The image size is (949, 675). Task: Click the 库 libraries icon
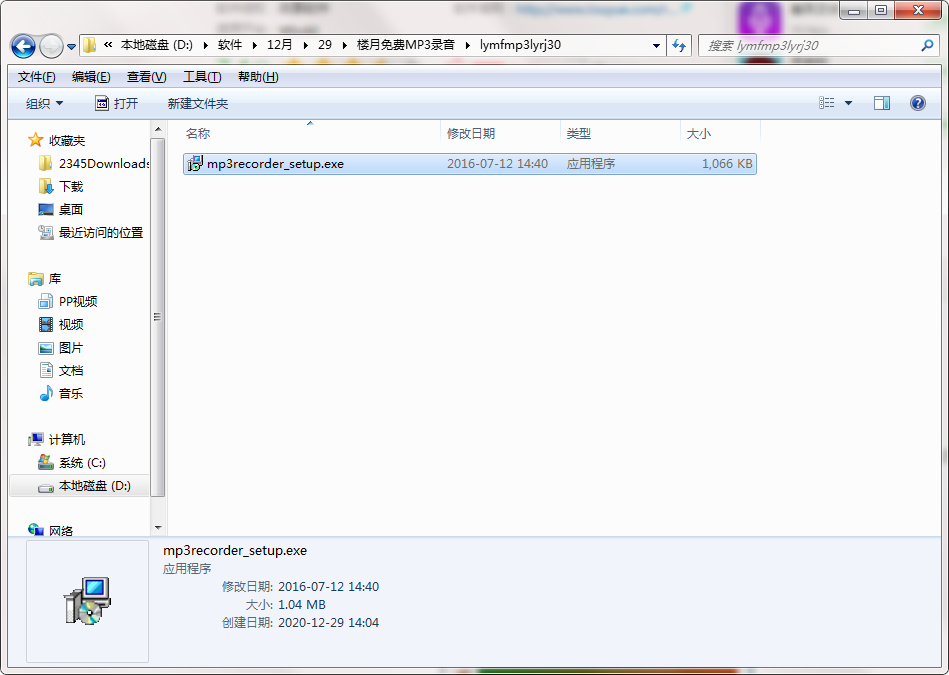pyautogui.click(x=36, y=278)
